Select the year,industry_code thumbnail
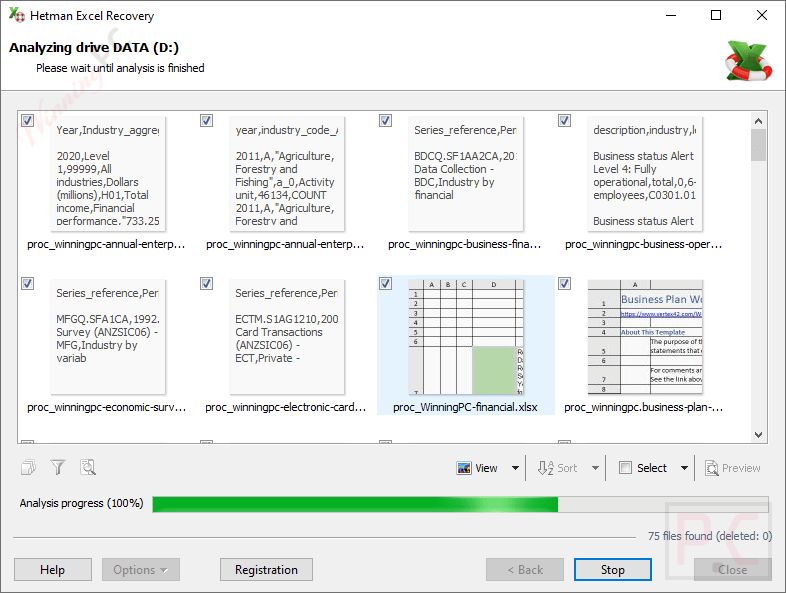This screenshot has height=593, width=786. tap(287, 173)
